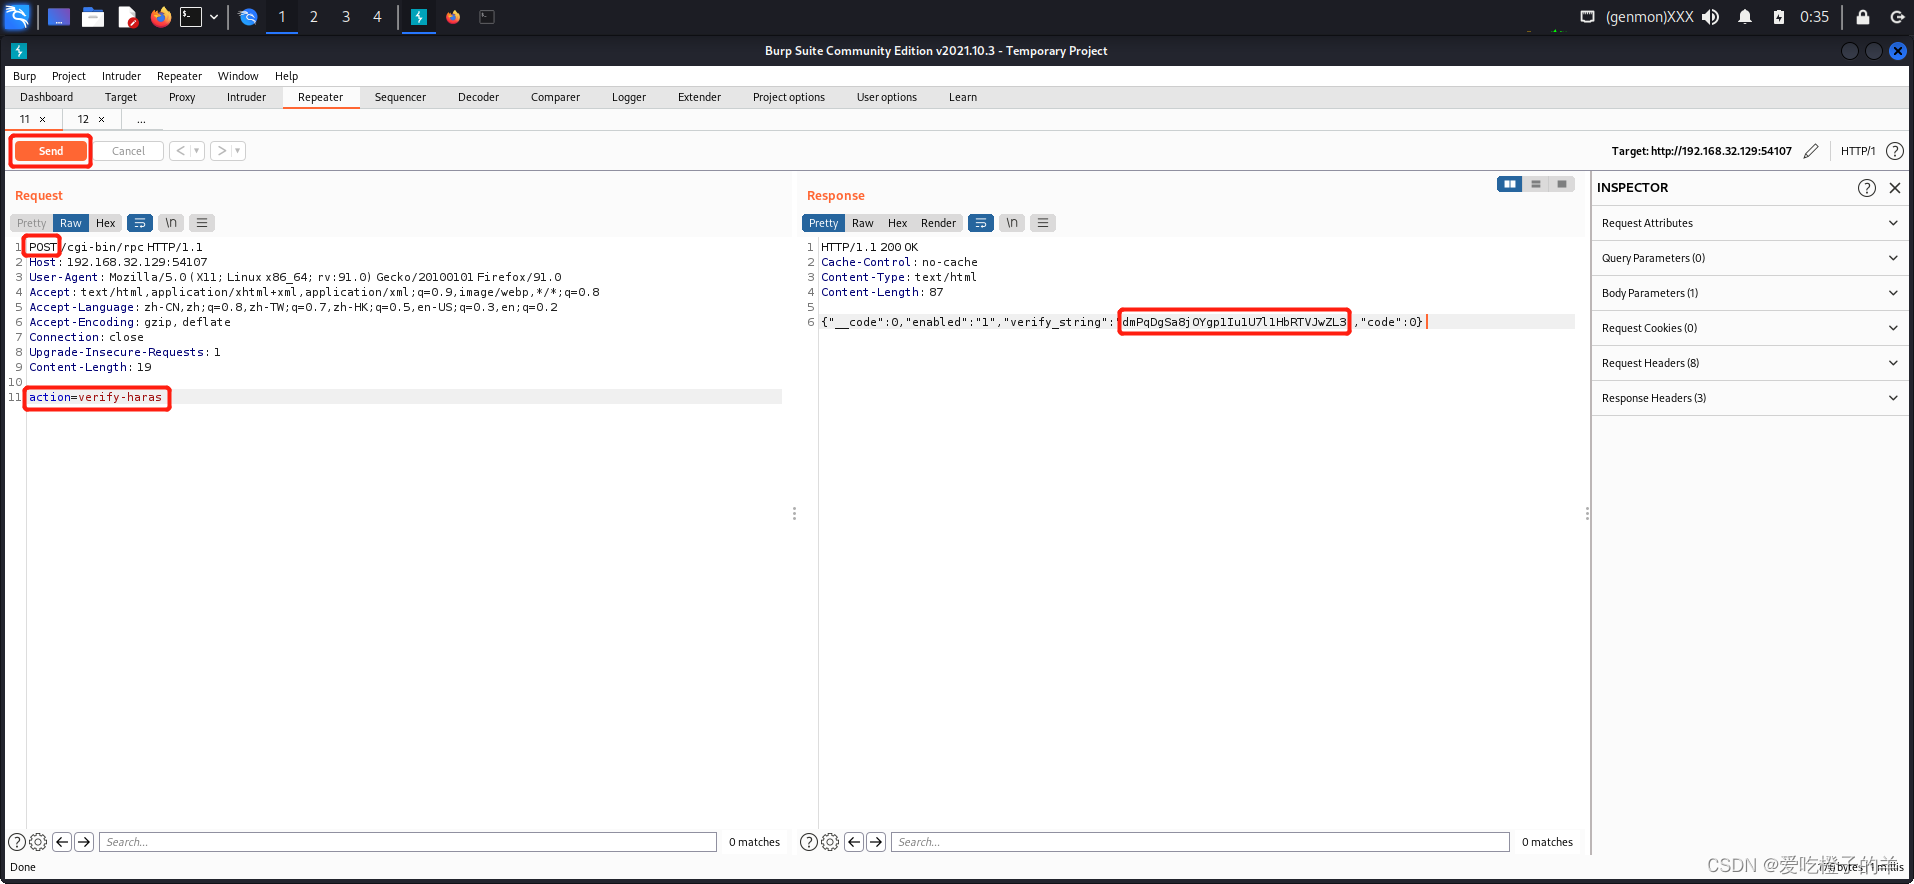Select Repeater tab 11
Viewport: 1914px width, 884px height.
point(25,119)
